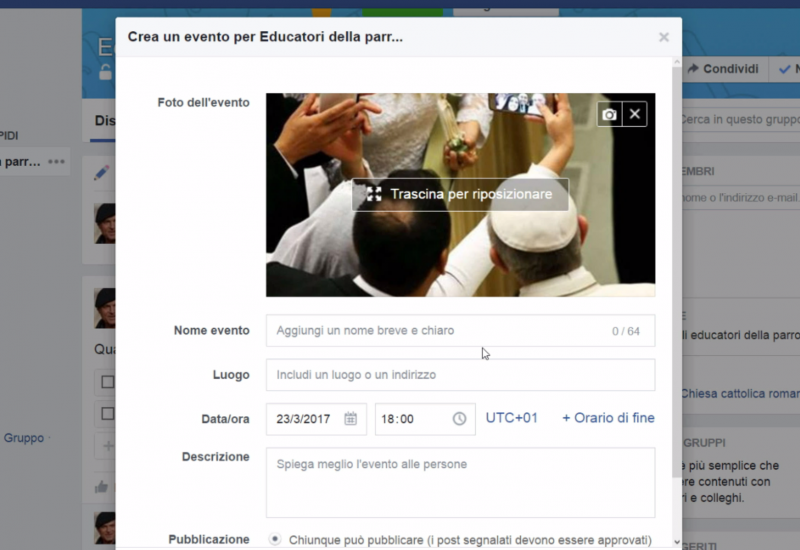This screenshot has height=550, width=800.
Task: Tick the first checkbox in the background poll
Action: [x=107, y=382]
